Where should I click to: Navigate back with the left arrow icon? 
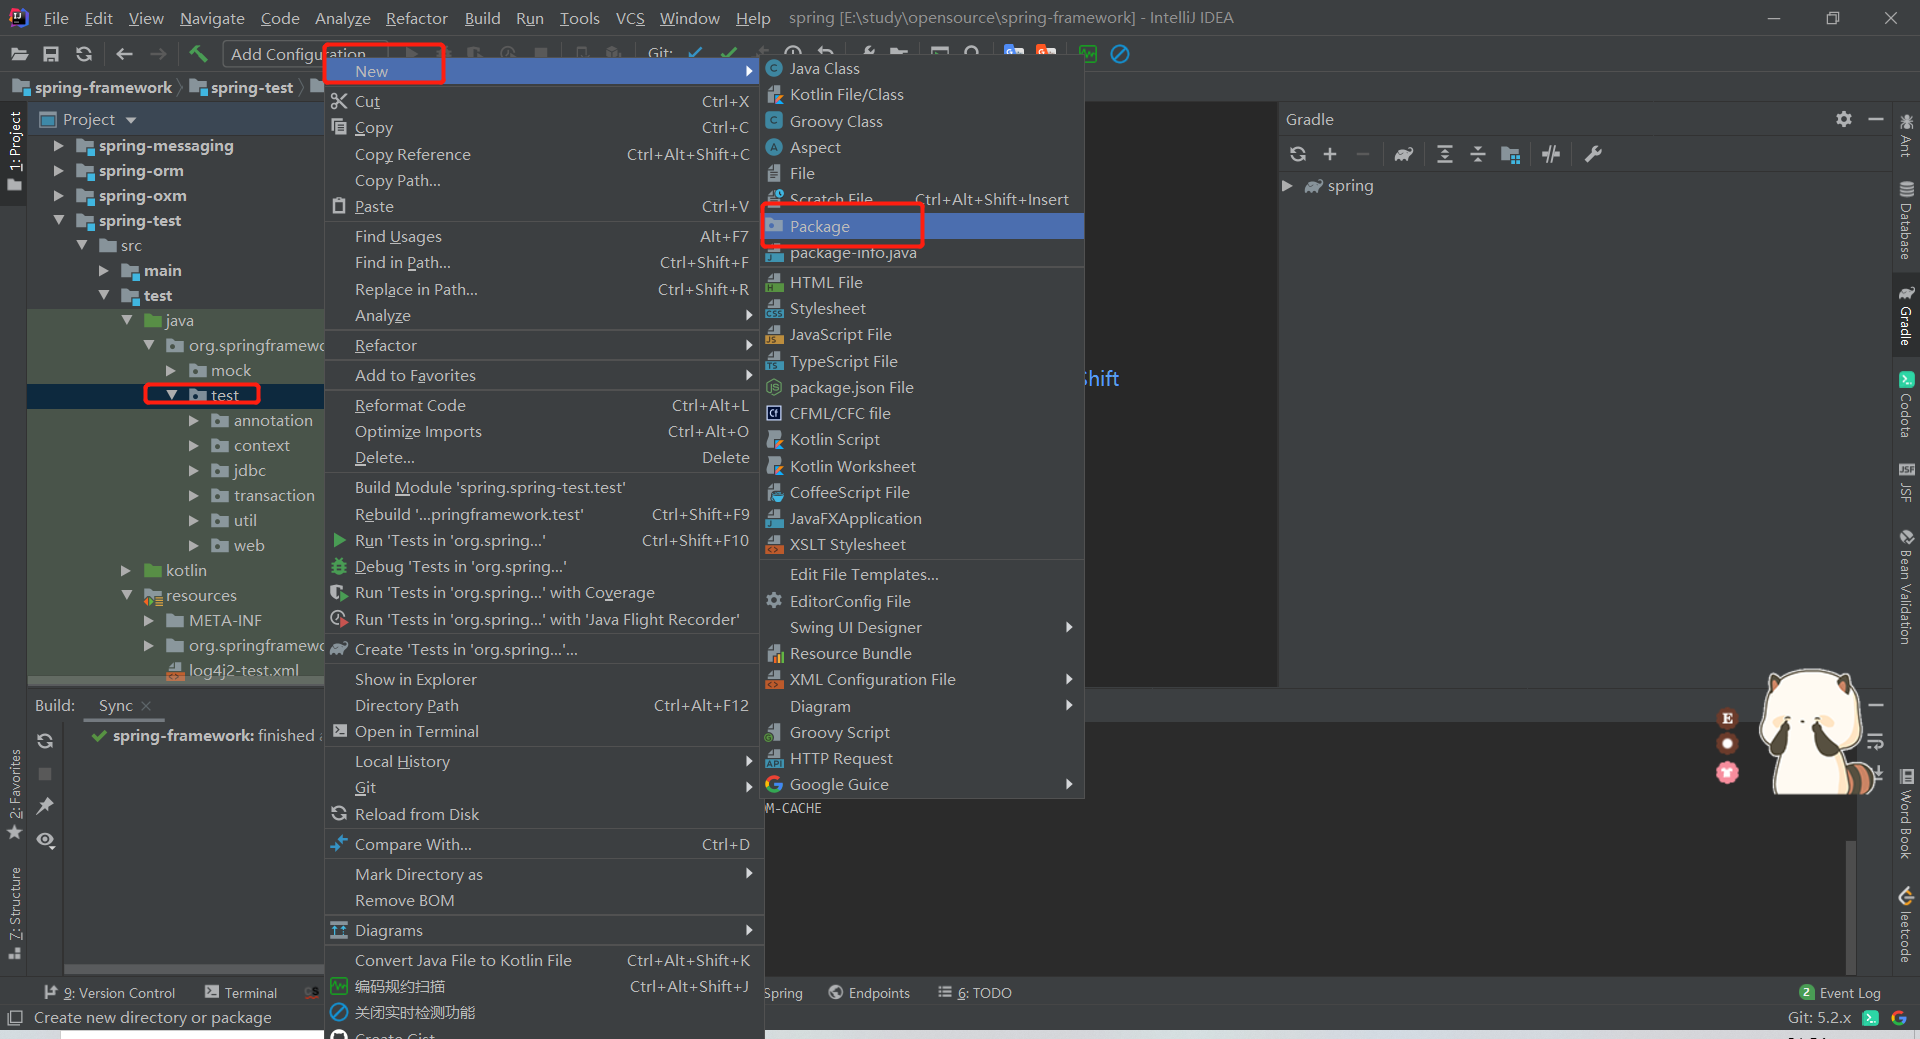pos(124,54)
